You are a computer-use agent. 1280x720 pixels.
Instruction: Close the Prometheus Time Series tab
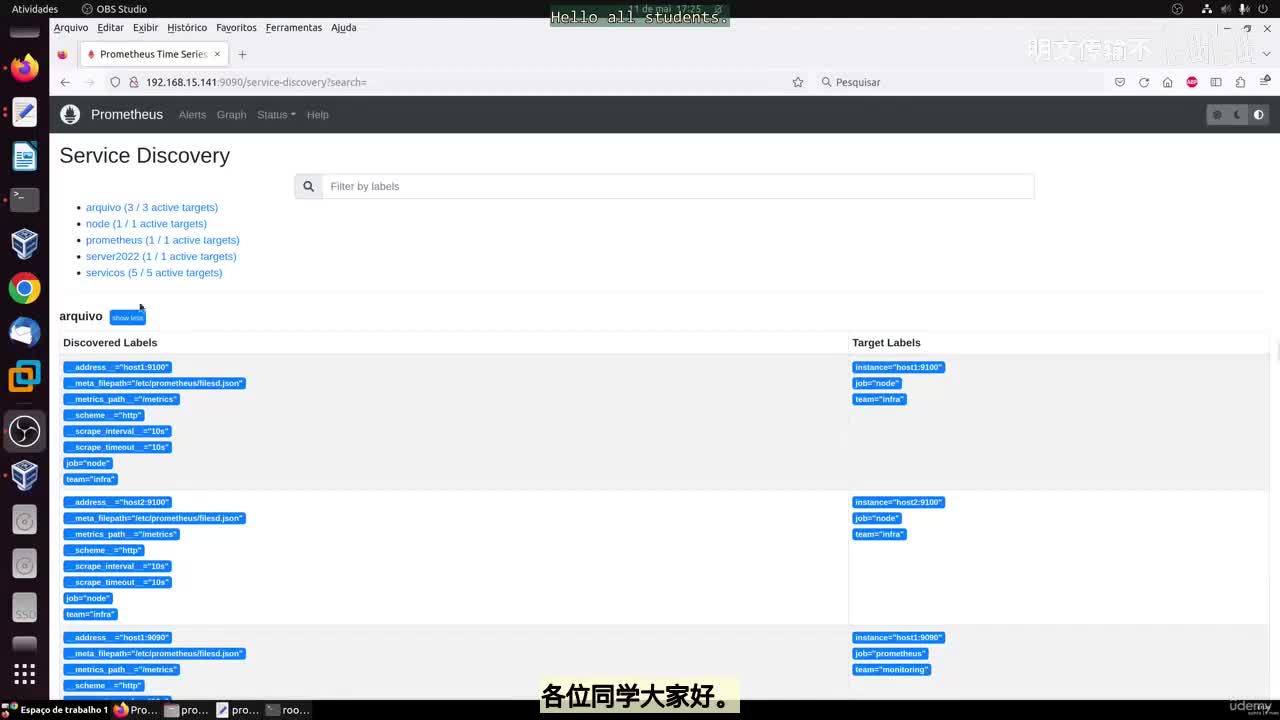(x=217, y=54)
